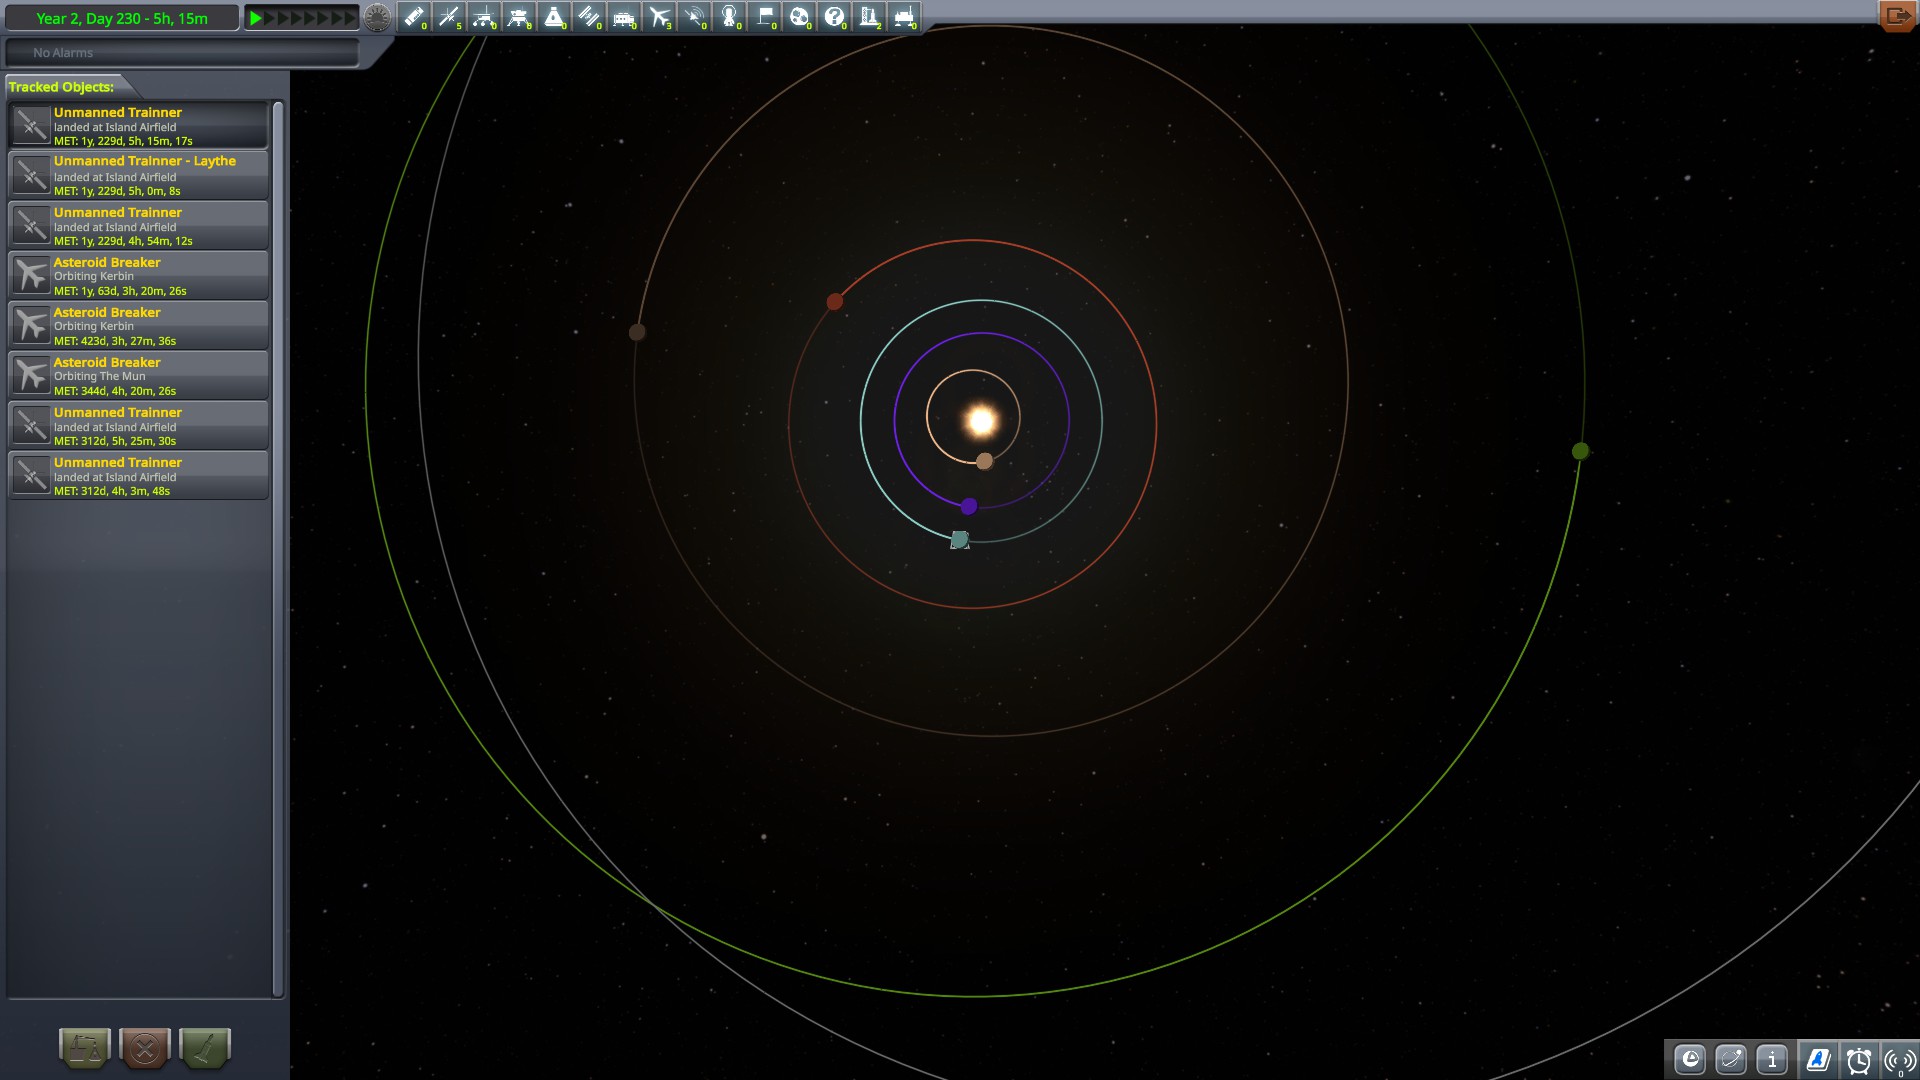Image resolution: width=1920 pixels, height=1080 pixels.
Task: Click the Terminate vessel X button
Action: (x=145, y=1048)
